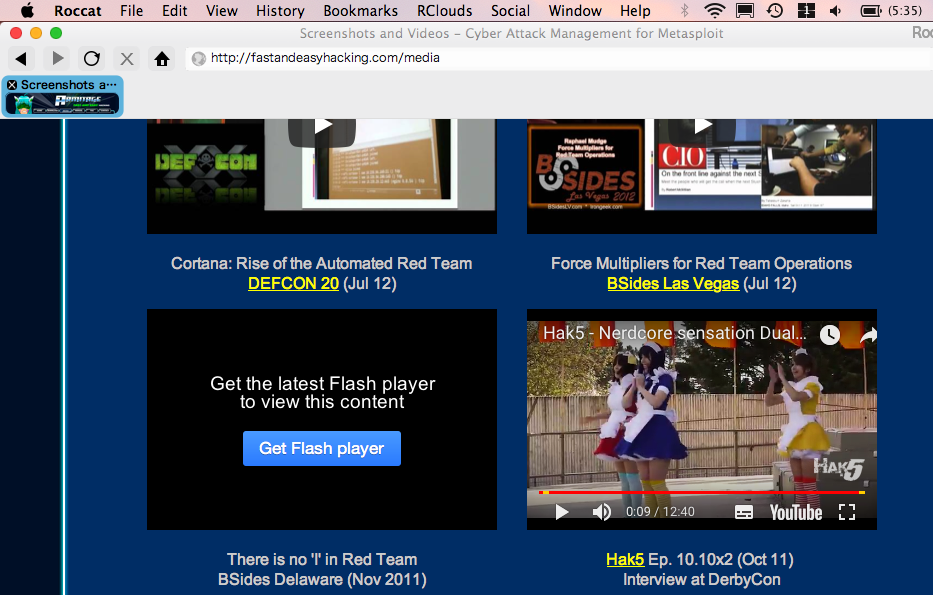Open the History menu
The width and height of the screenshot is (933, 595).
coord(280,11)
